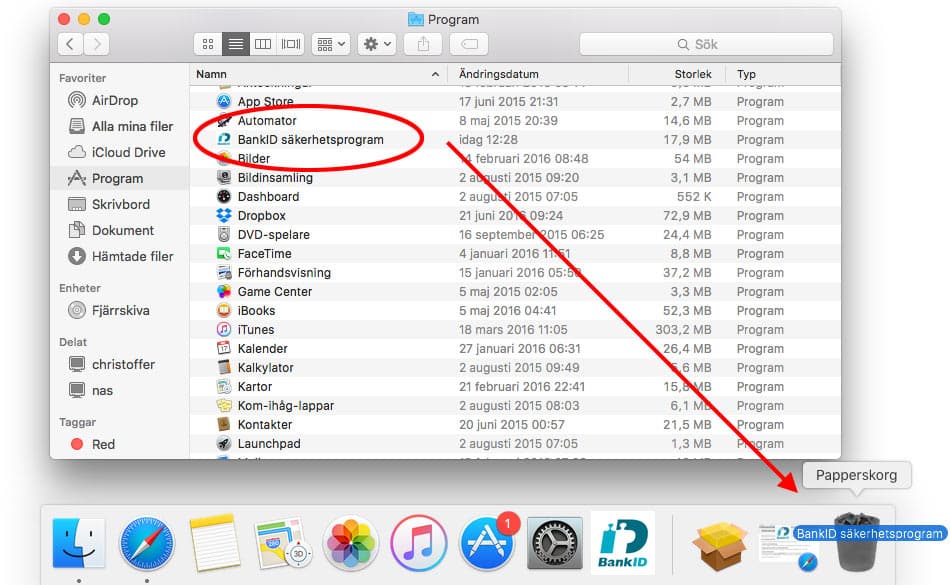The height and width of the screenshot is (585, 950).
Task: Switch Finder to icon view
Action: pos(208,44)
